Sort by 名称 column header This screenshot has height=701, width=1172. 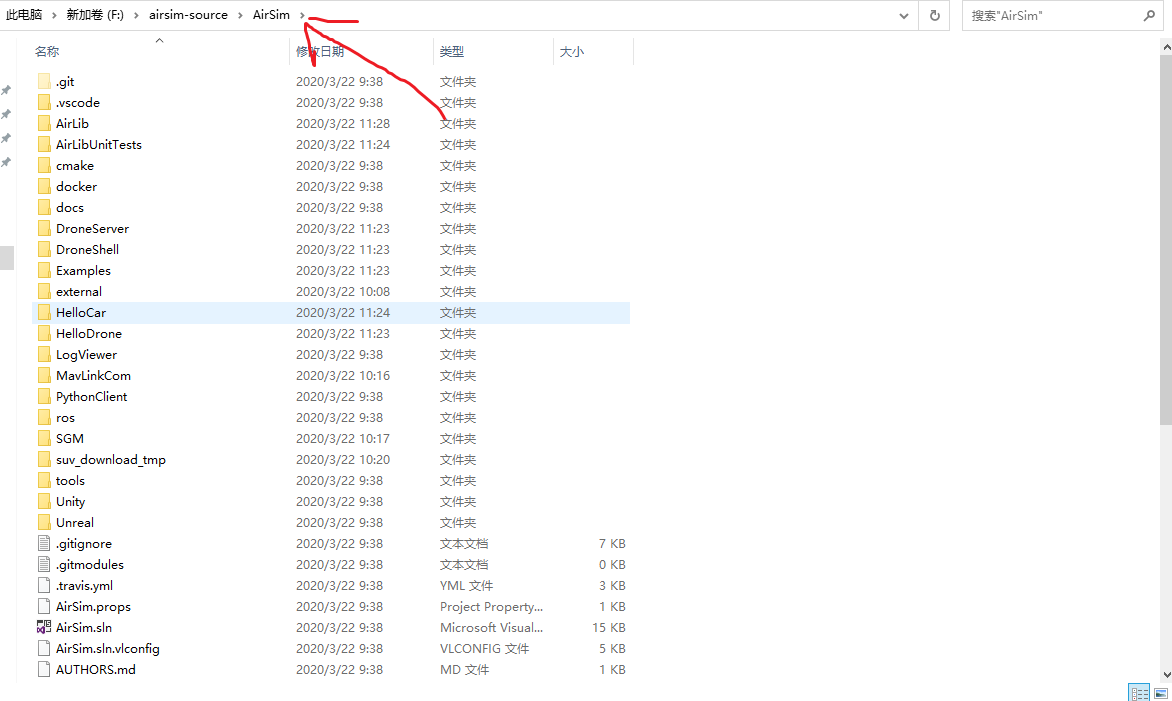coord(46,52)
